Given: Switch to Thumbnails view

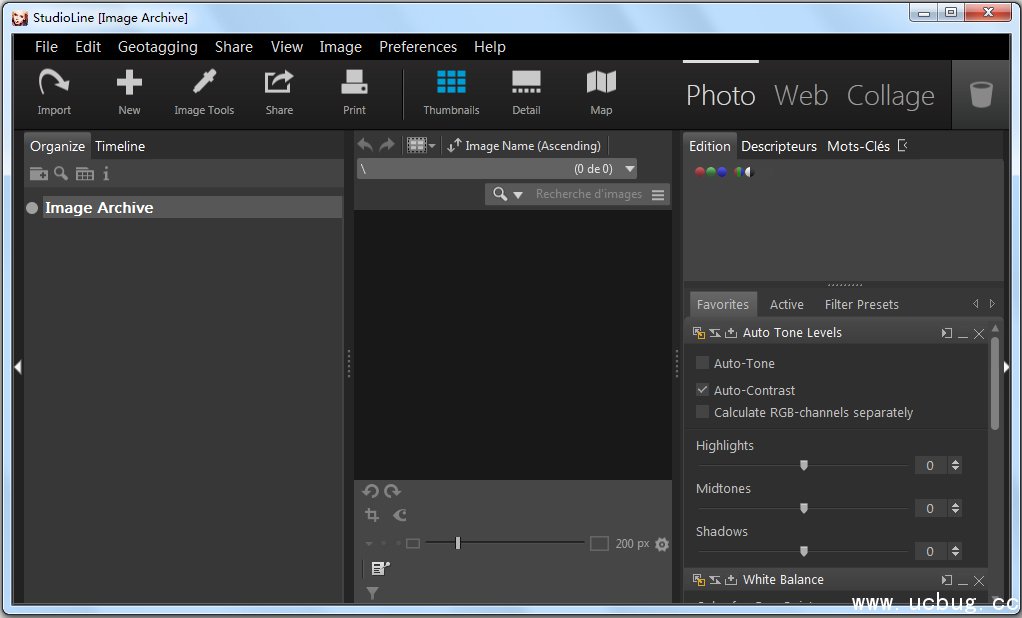Looking at the screenshot, I should point(451,91).
